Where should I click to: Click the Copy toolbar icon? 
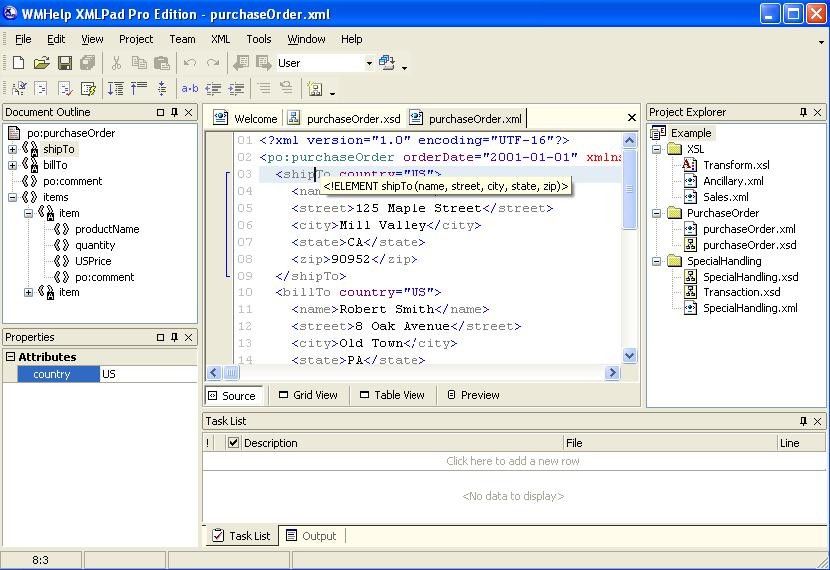coord(139,63)
